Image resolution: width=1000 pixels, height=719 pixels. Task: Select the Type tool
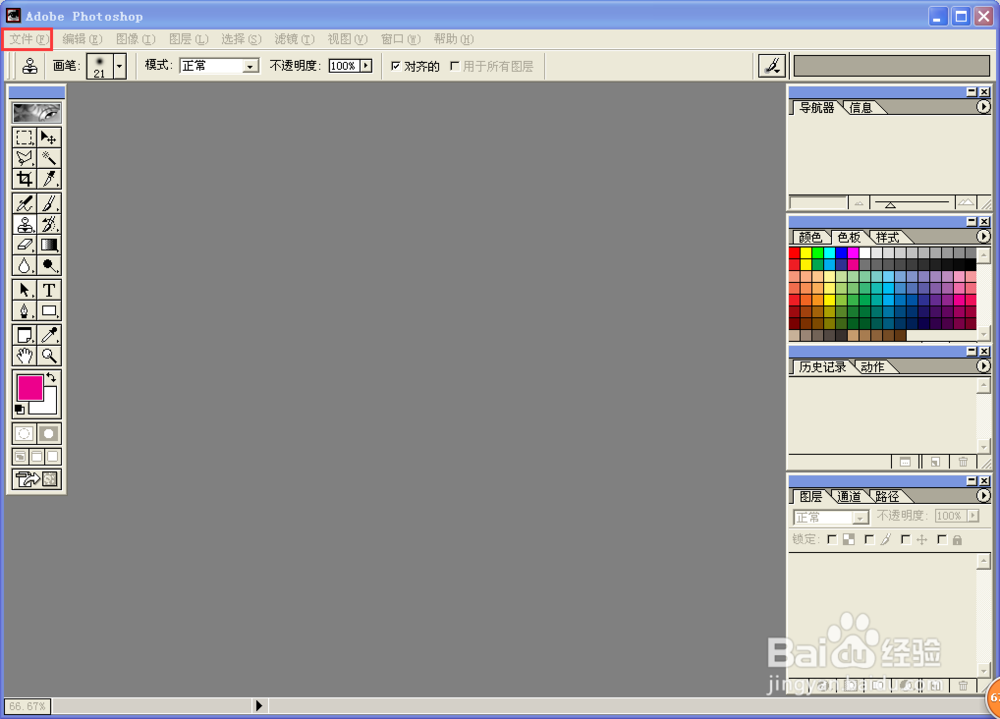tap(48, 290)
